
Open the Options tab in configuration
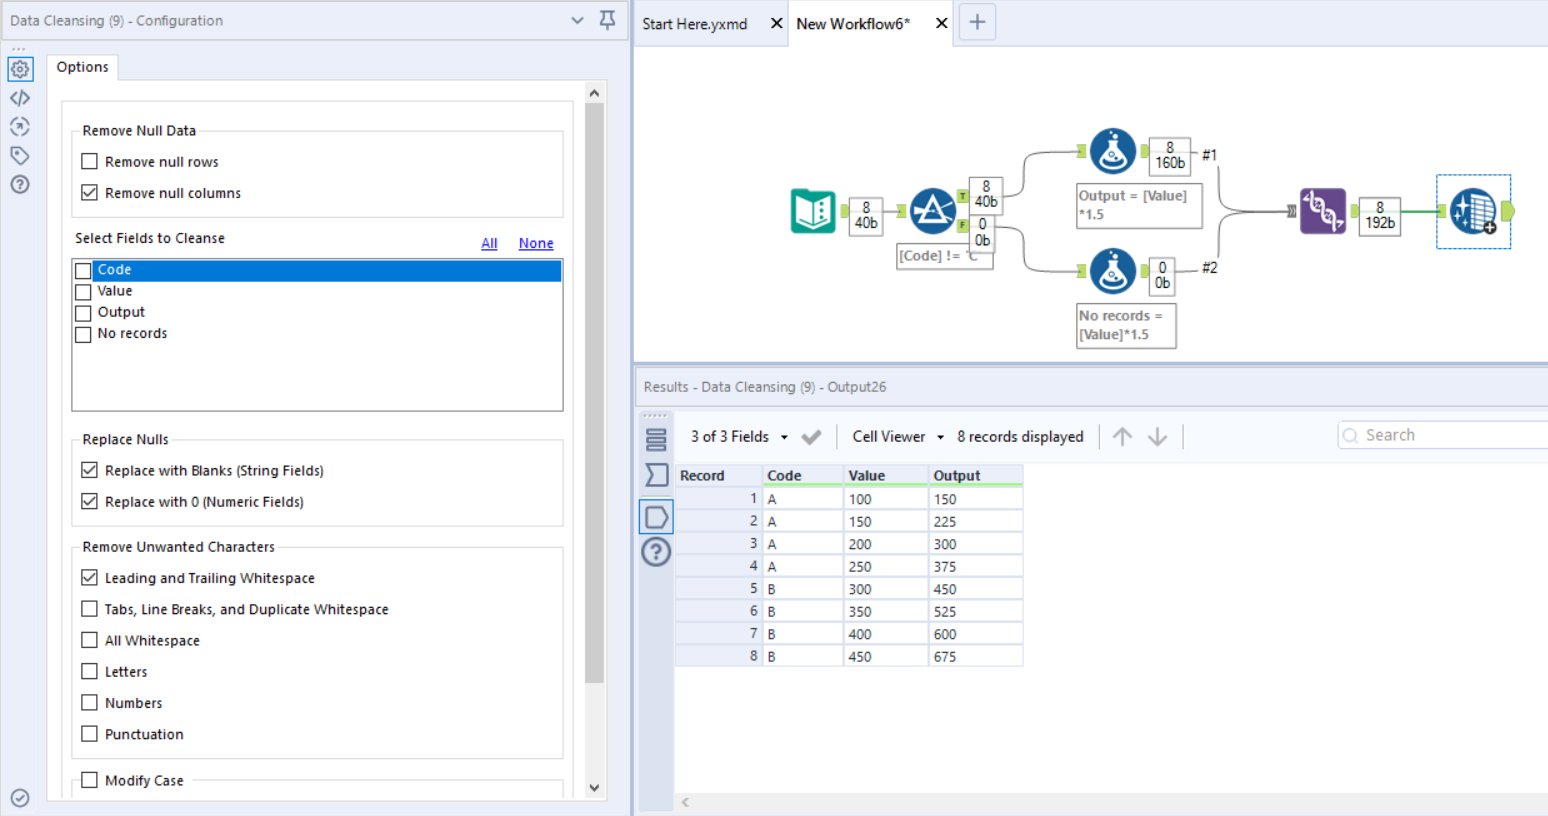coord(82,67)
